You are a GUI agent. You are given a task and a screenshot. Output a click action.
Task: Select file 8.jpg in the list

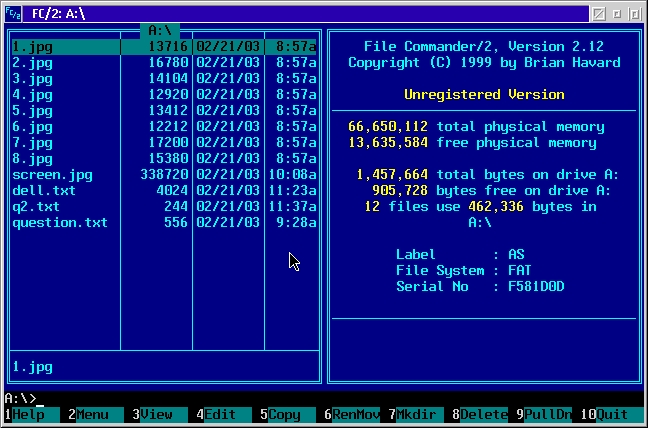164,159
